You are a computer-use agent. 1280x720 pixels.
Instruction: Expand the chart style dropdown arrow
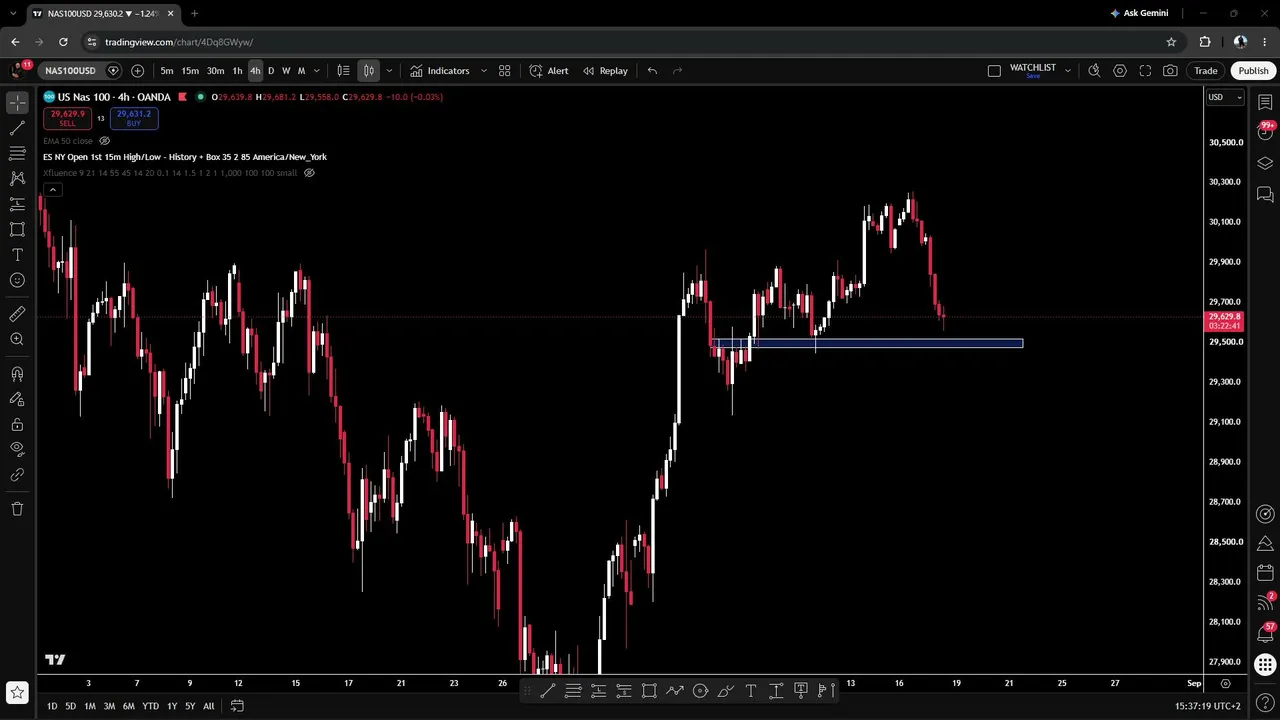(389, 71)
